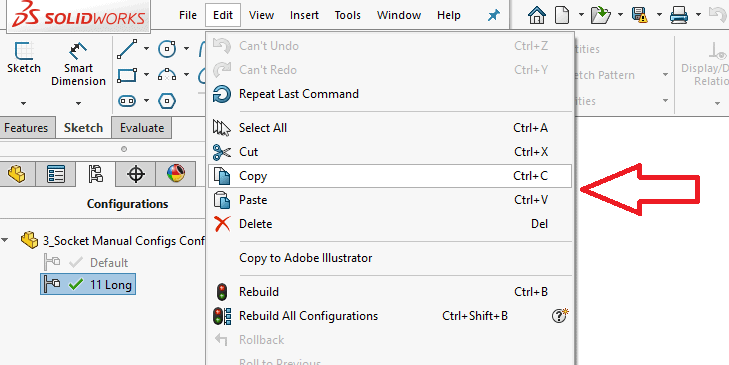Switch to the Sketch tab
This screenshot has width=729, height=365.
click(83, 128)
